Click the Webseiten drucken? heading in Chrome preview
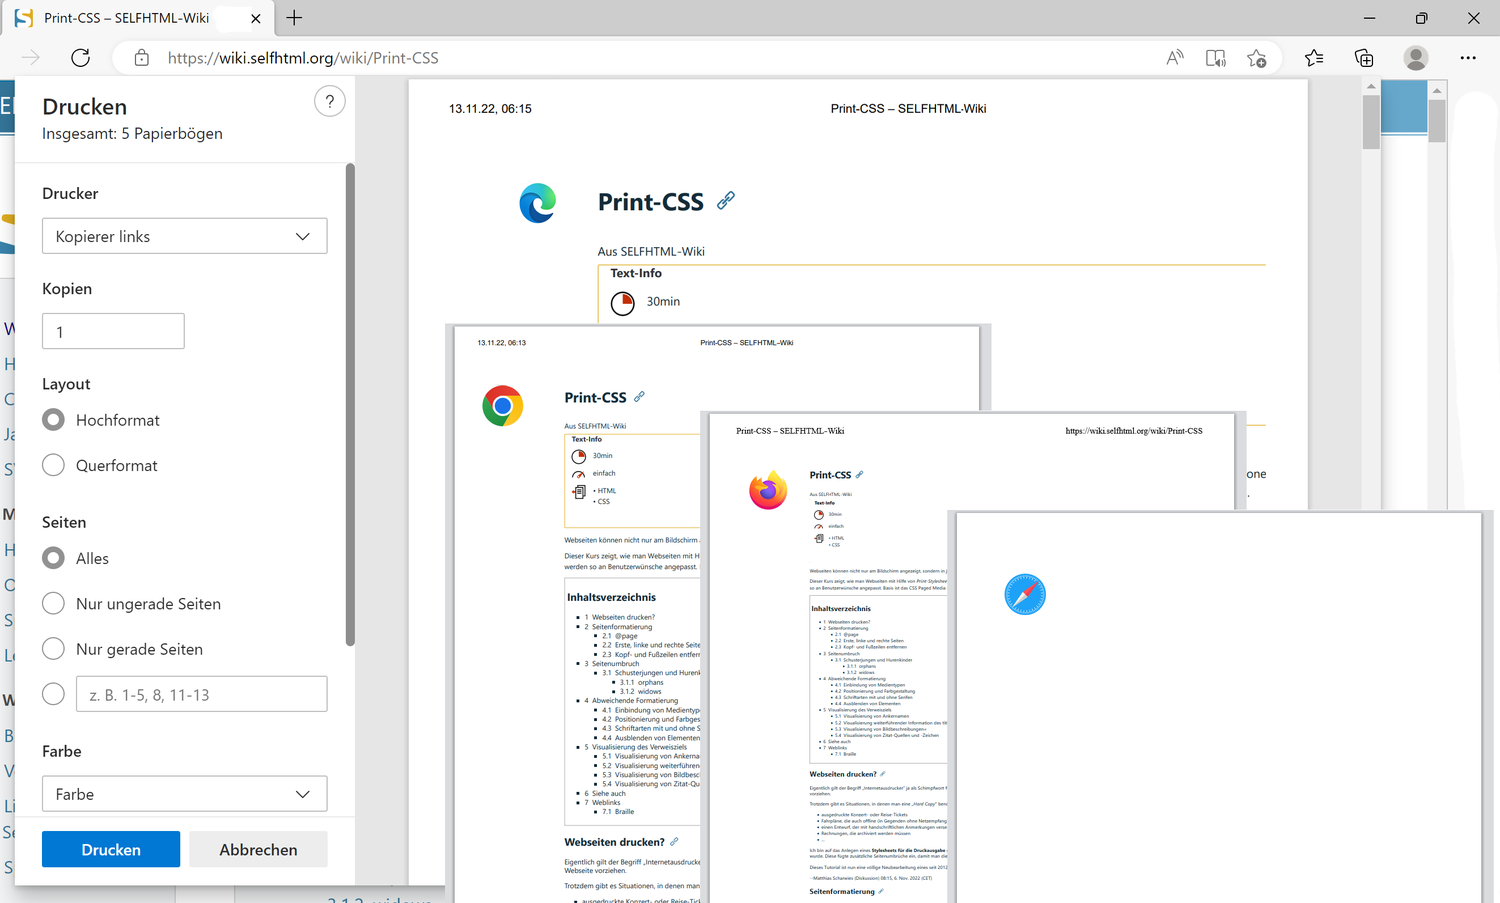Image resolution: width=1500 pixels, height=903 pixels. tap(614, 842)
